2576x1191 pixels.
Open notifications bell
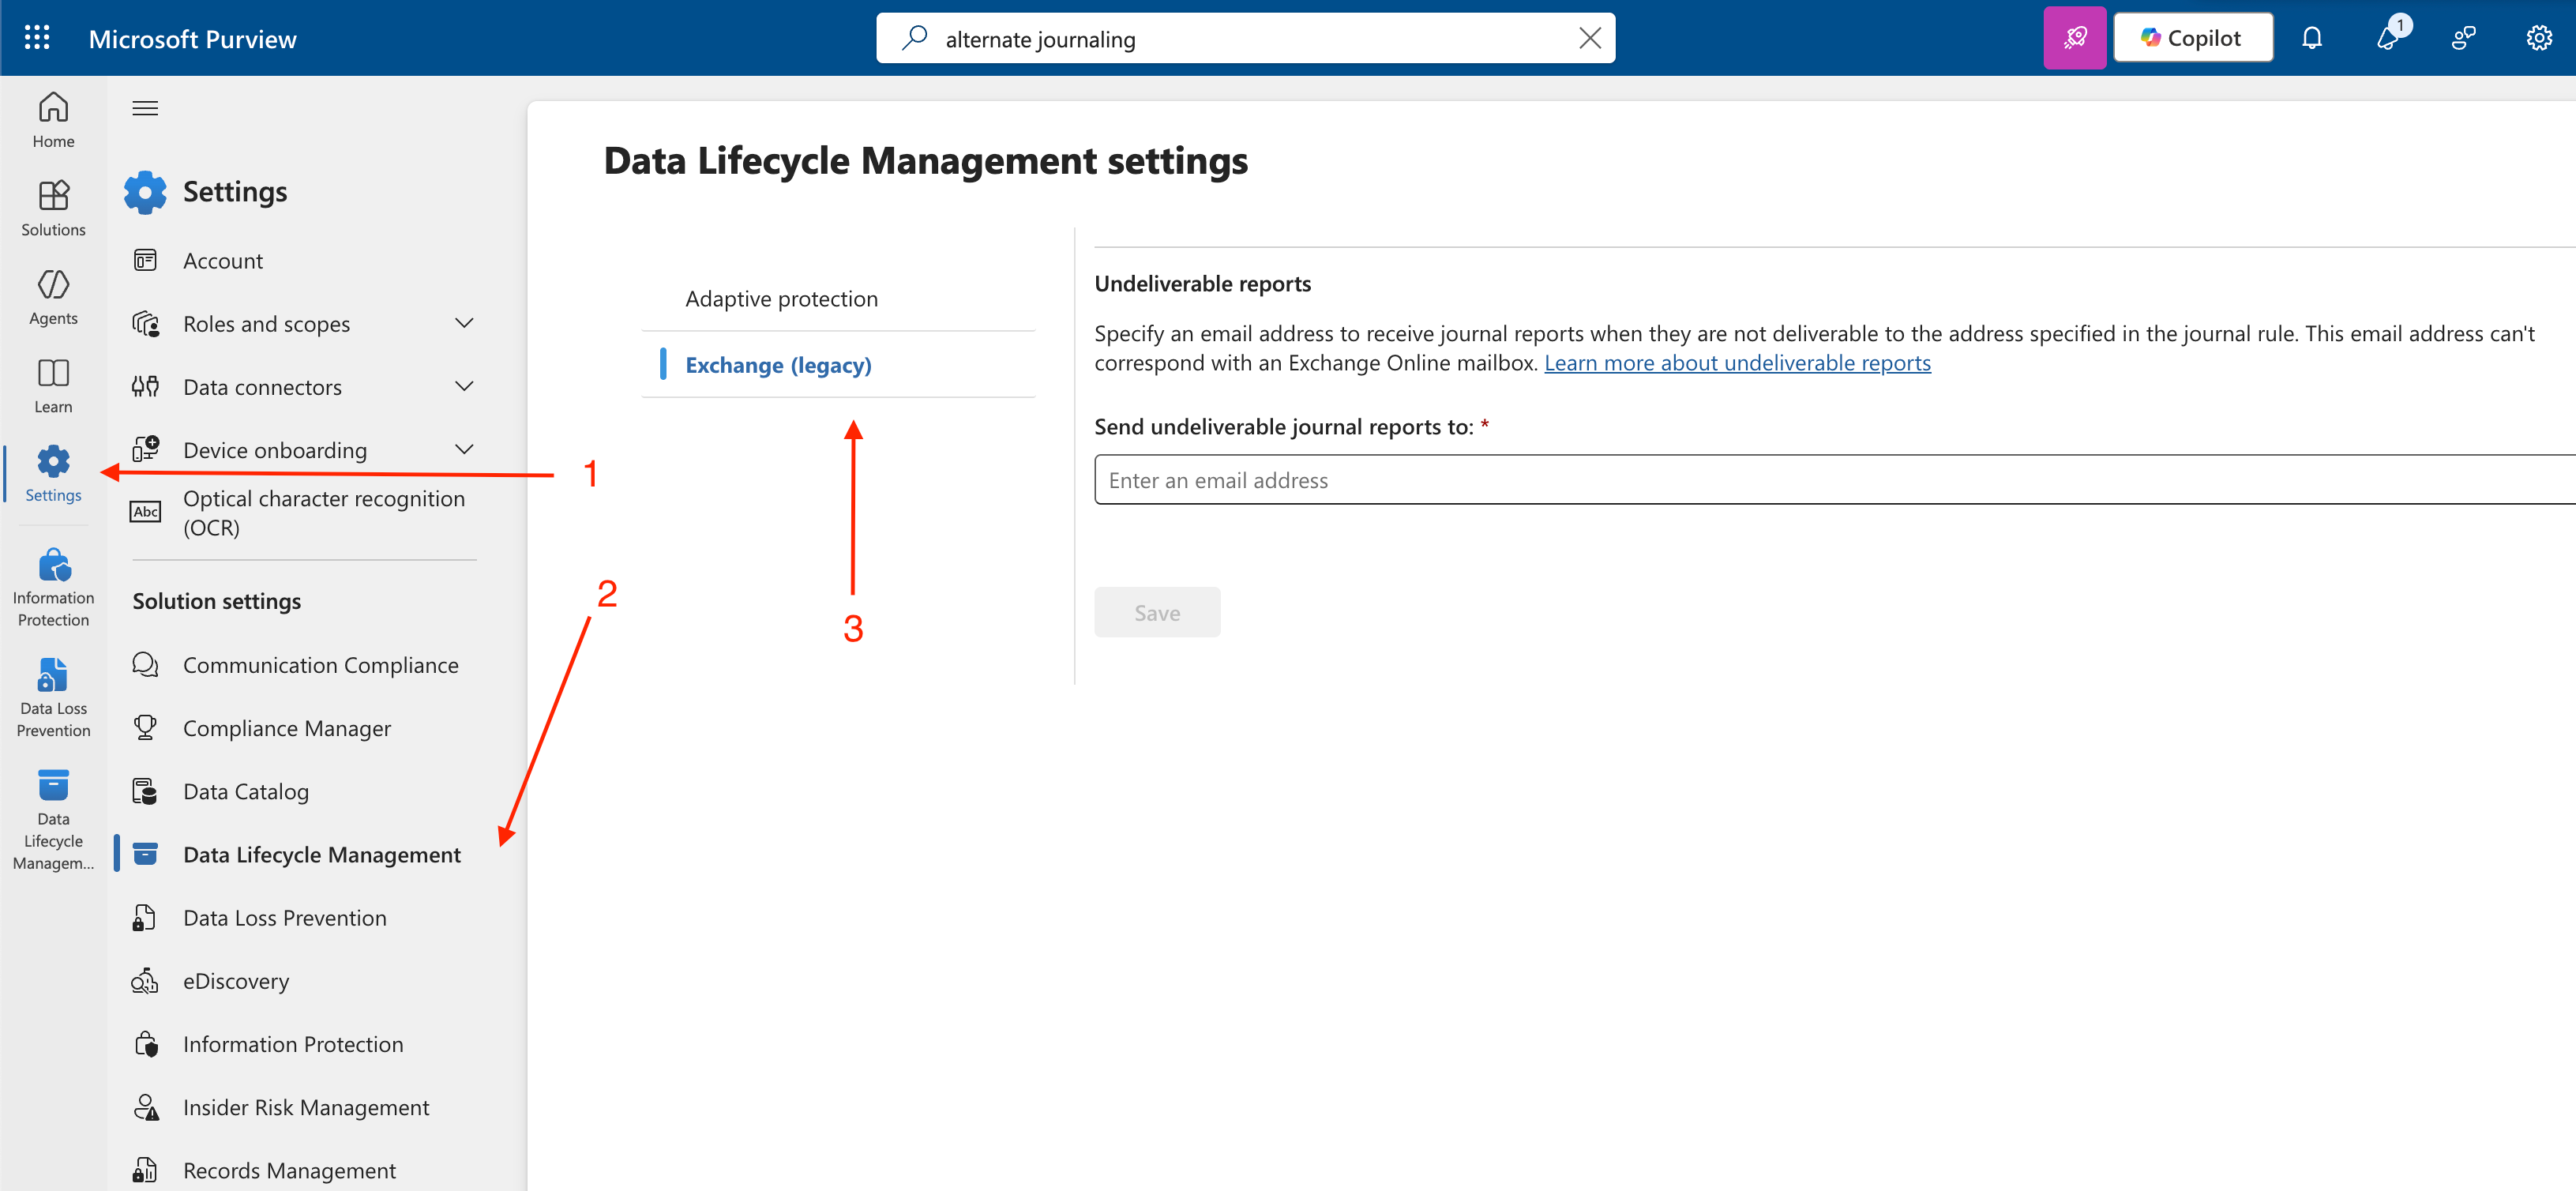coord(2311,38)
